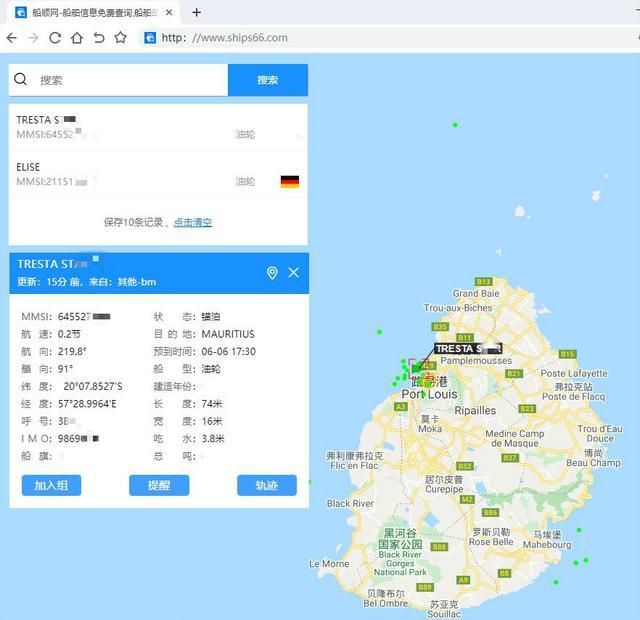Bookmark the page with the star icon
Screen dimensions: 640x620
[120, 38]
